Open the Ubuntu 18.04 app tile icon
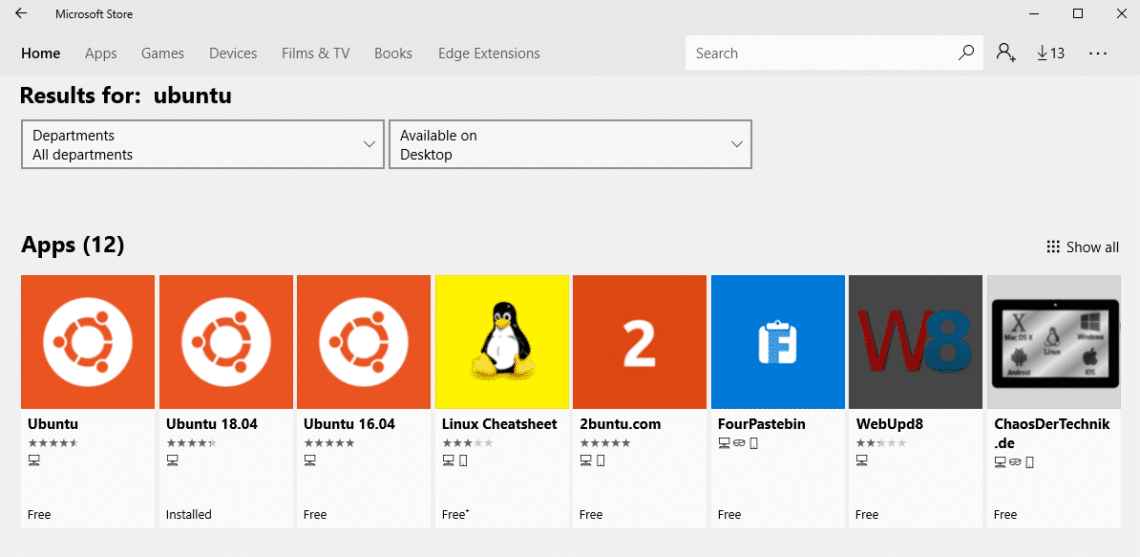 point(226,342)
